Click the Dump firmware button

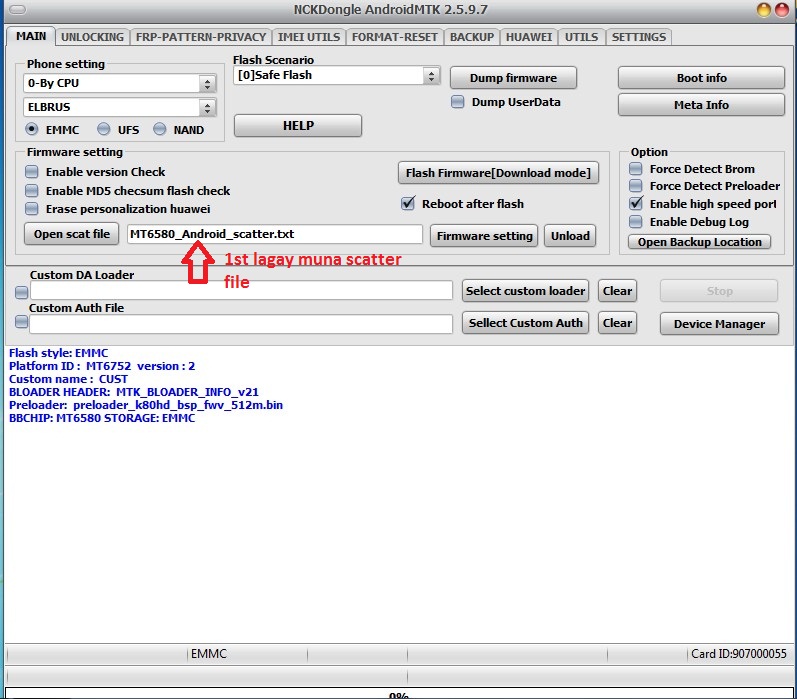(513, 78)
